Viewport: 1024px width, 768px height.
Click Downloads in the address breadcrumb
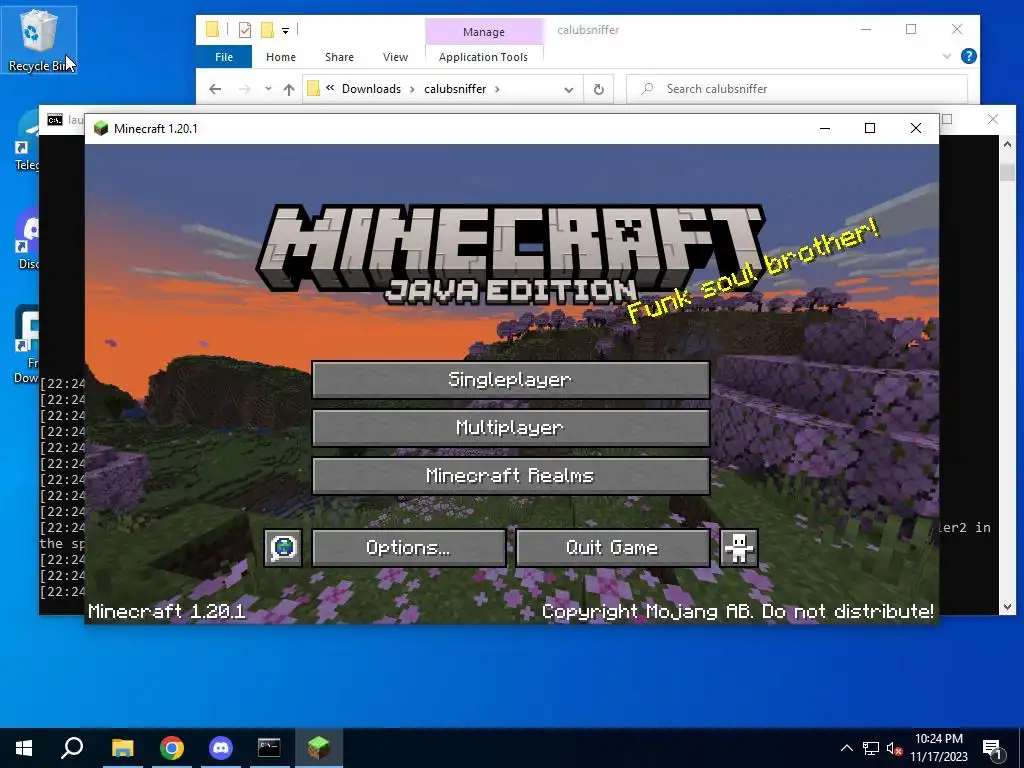pos(371,89)
